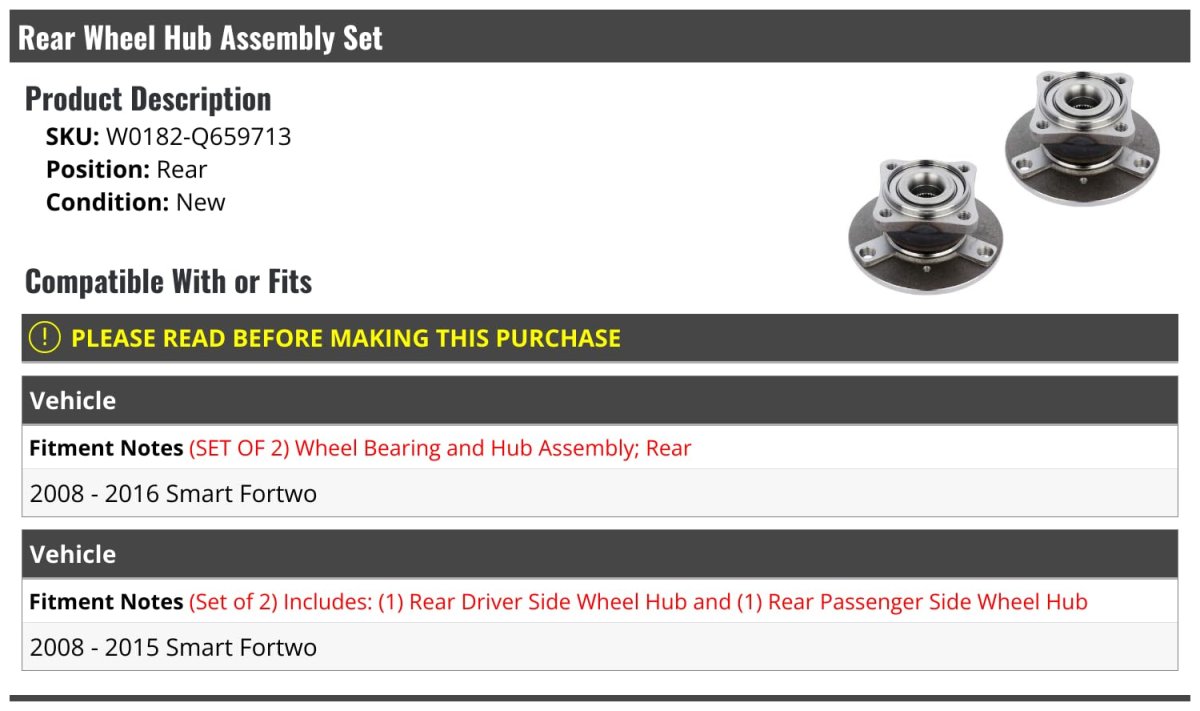Click the Rear position value
Viewport: 1200px width, 711px height.
(x=182, y=170)
